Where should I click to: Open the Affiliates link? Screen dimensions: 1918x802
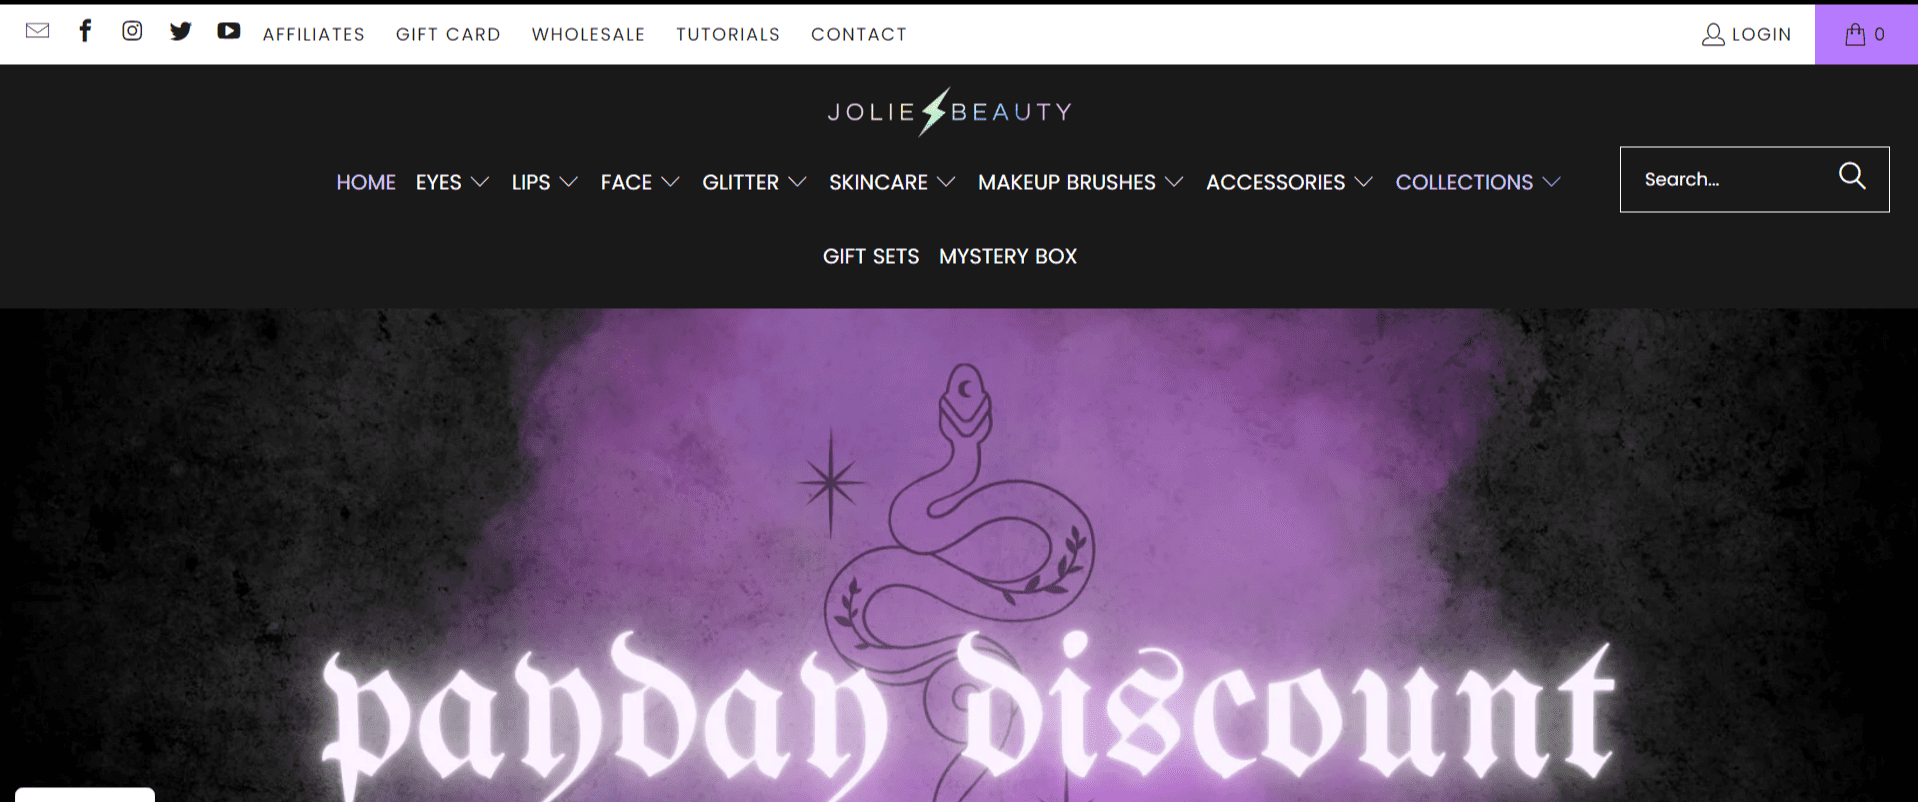point(314,34)
